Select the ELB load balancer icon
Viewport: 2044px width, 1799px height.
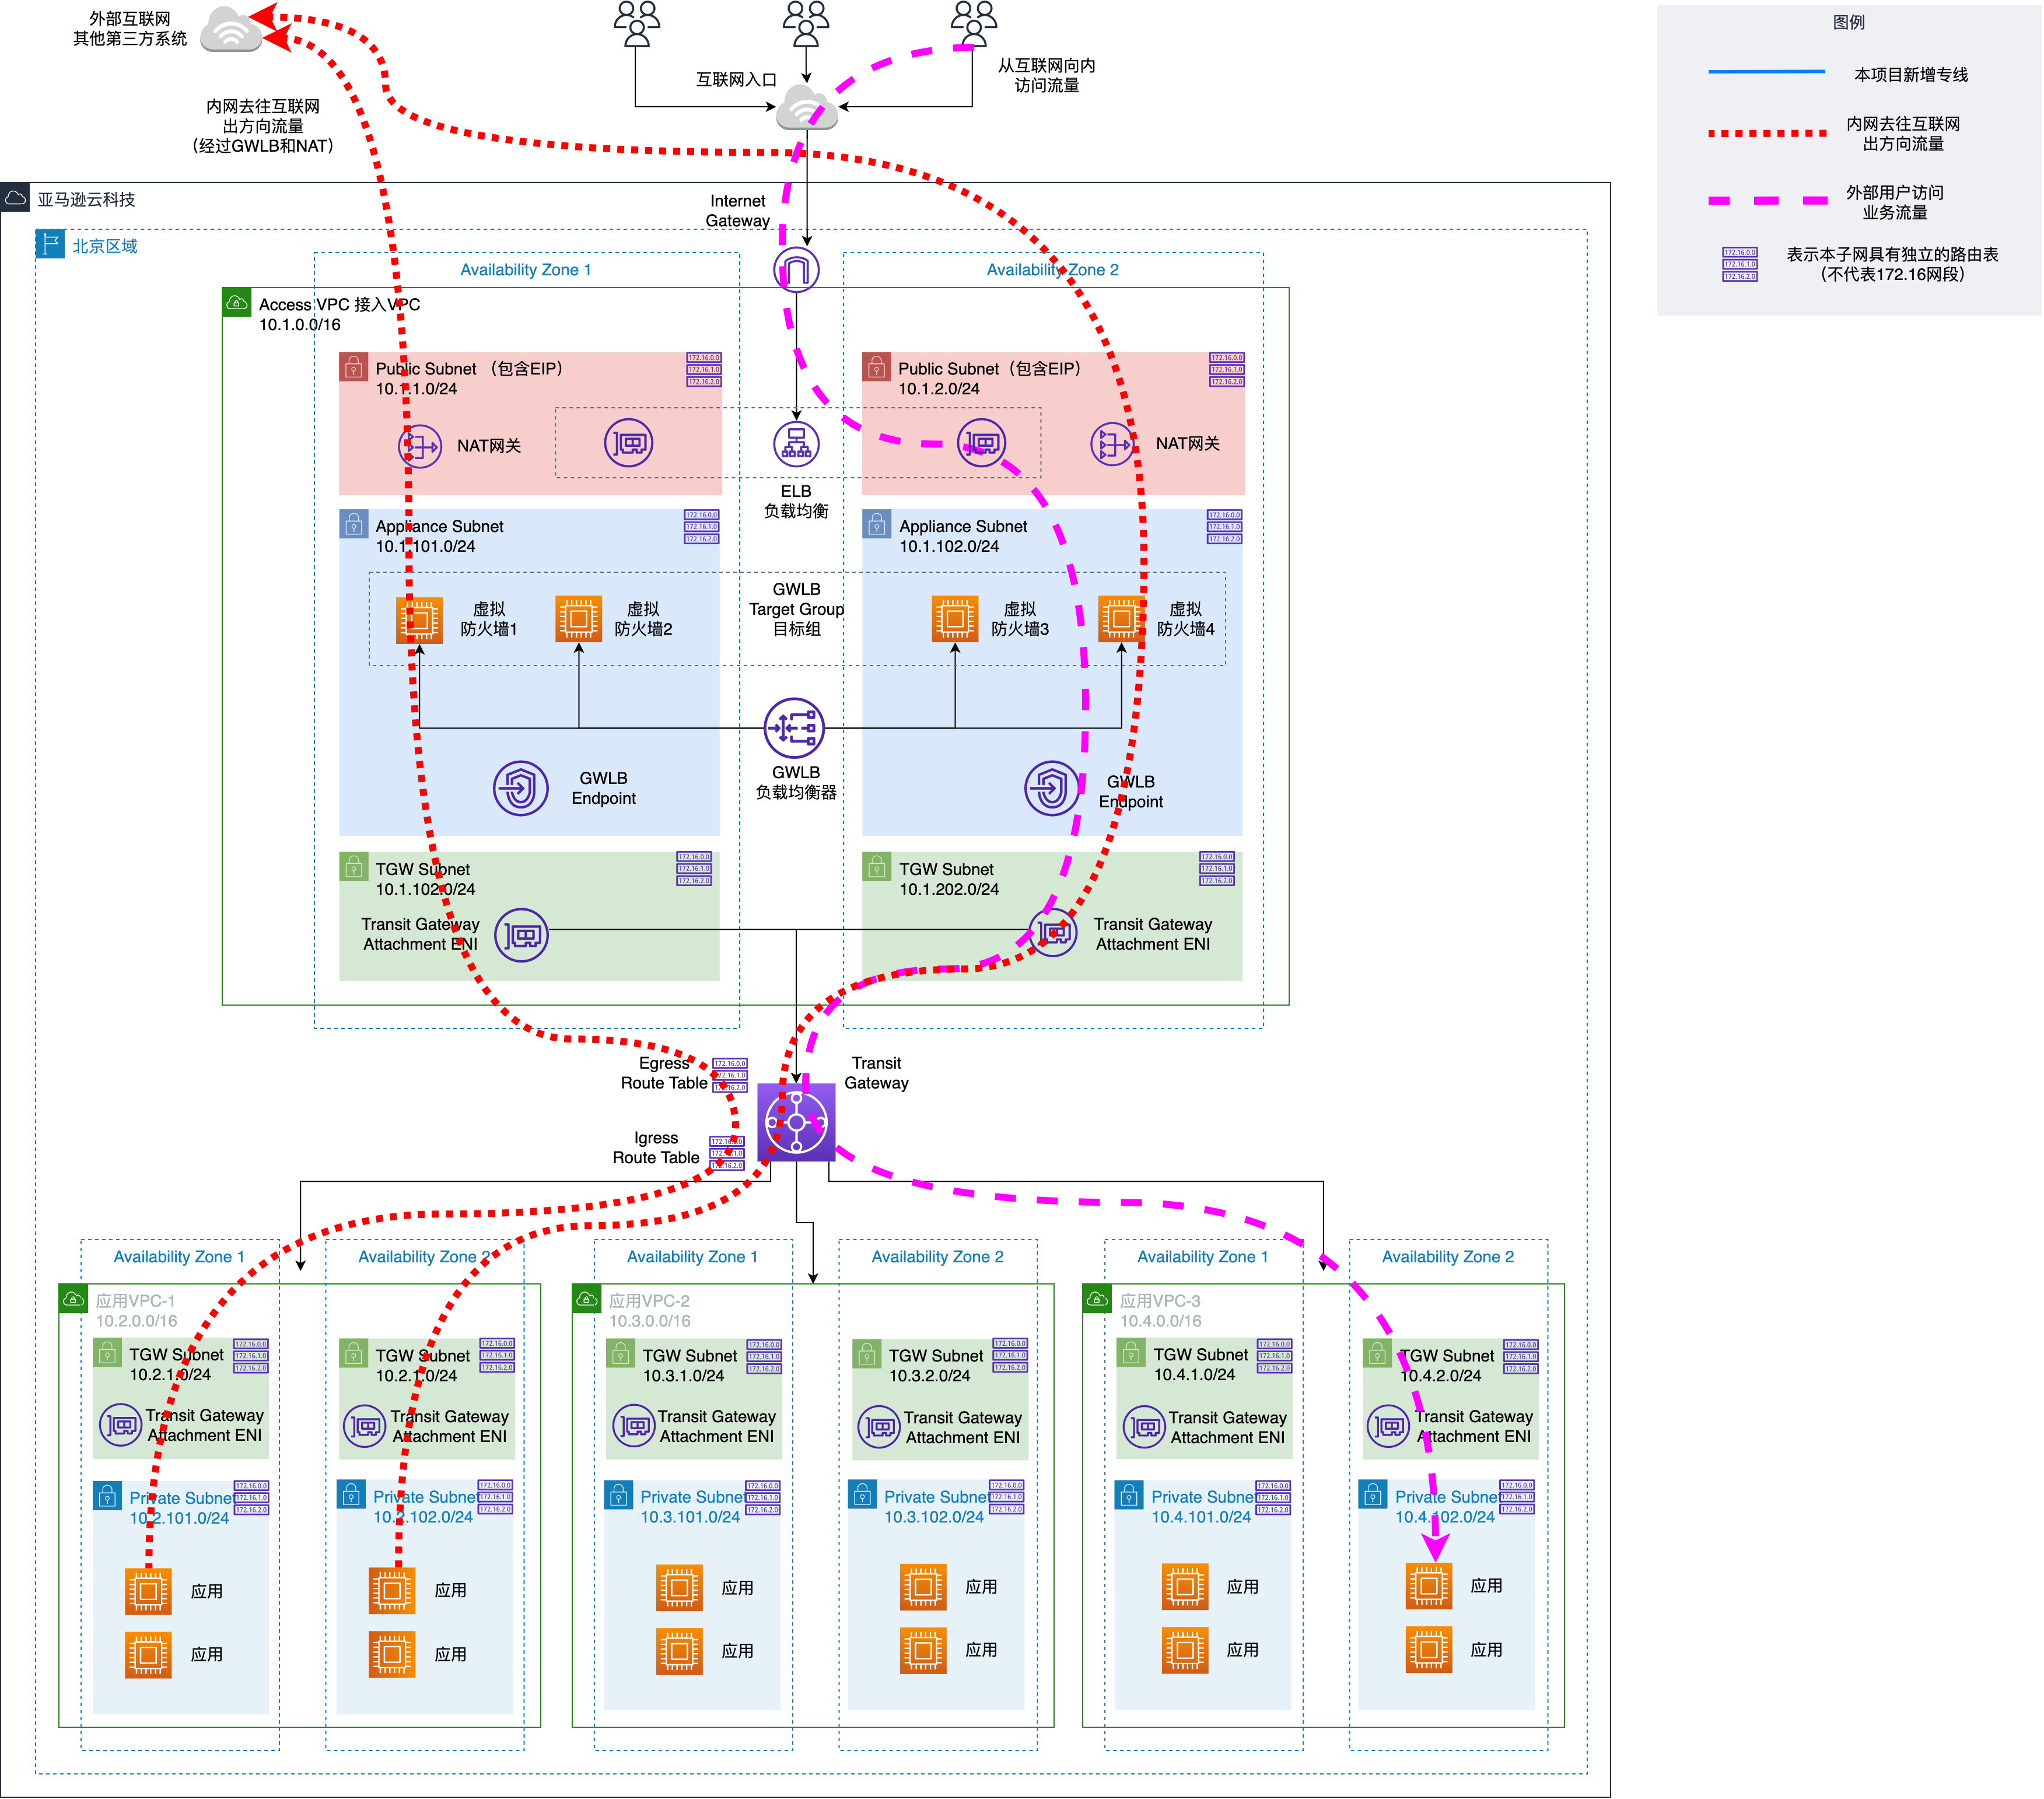point(796,444)
